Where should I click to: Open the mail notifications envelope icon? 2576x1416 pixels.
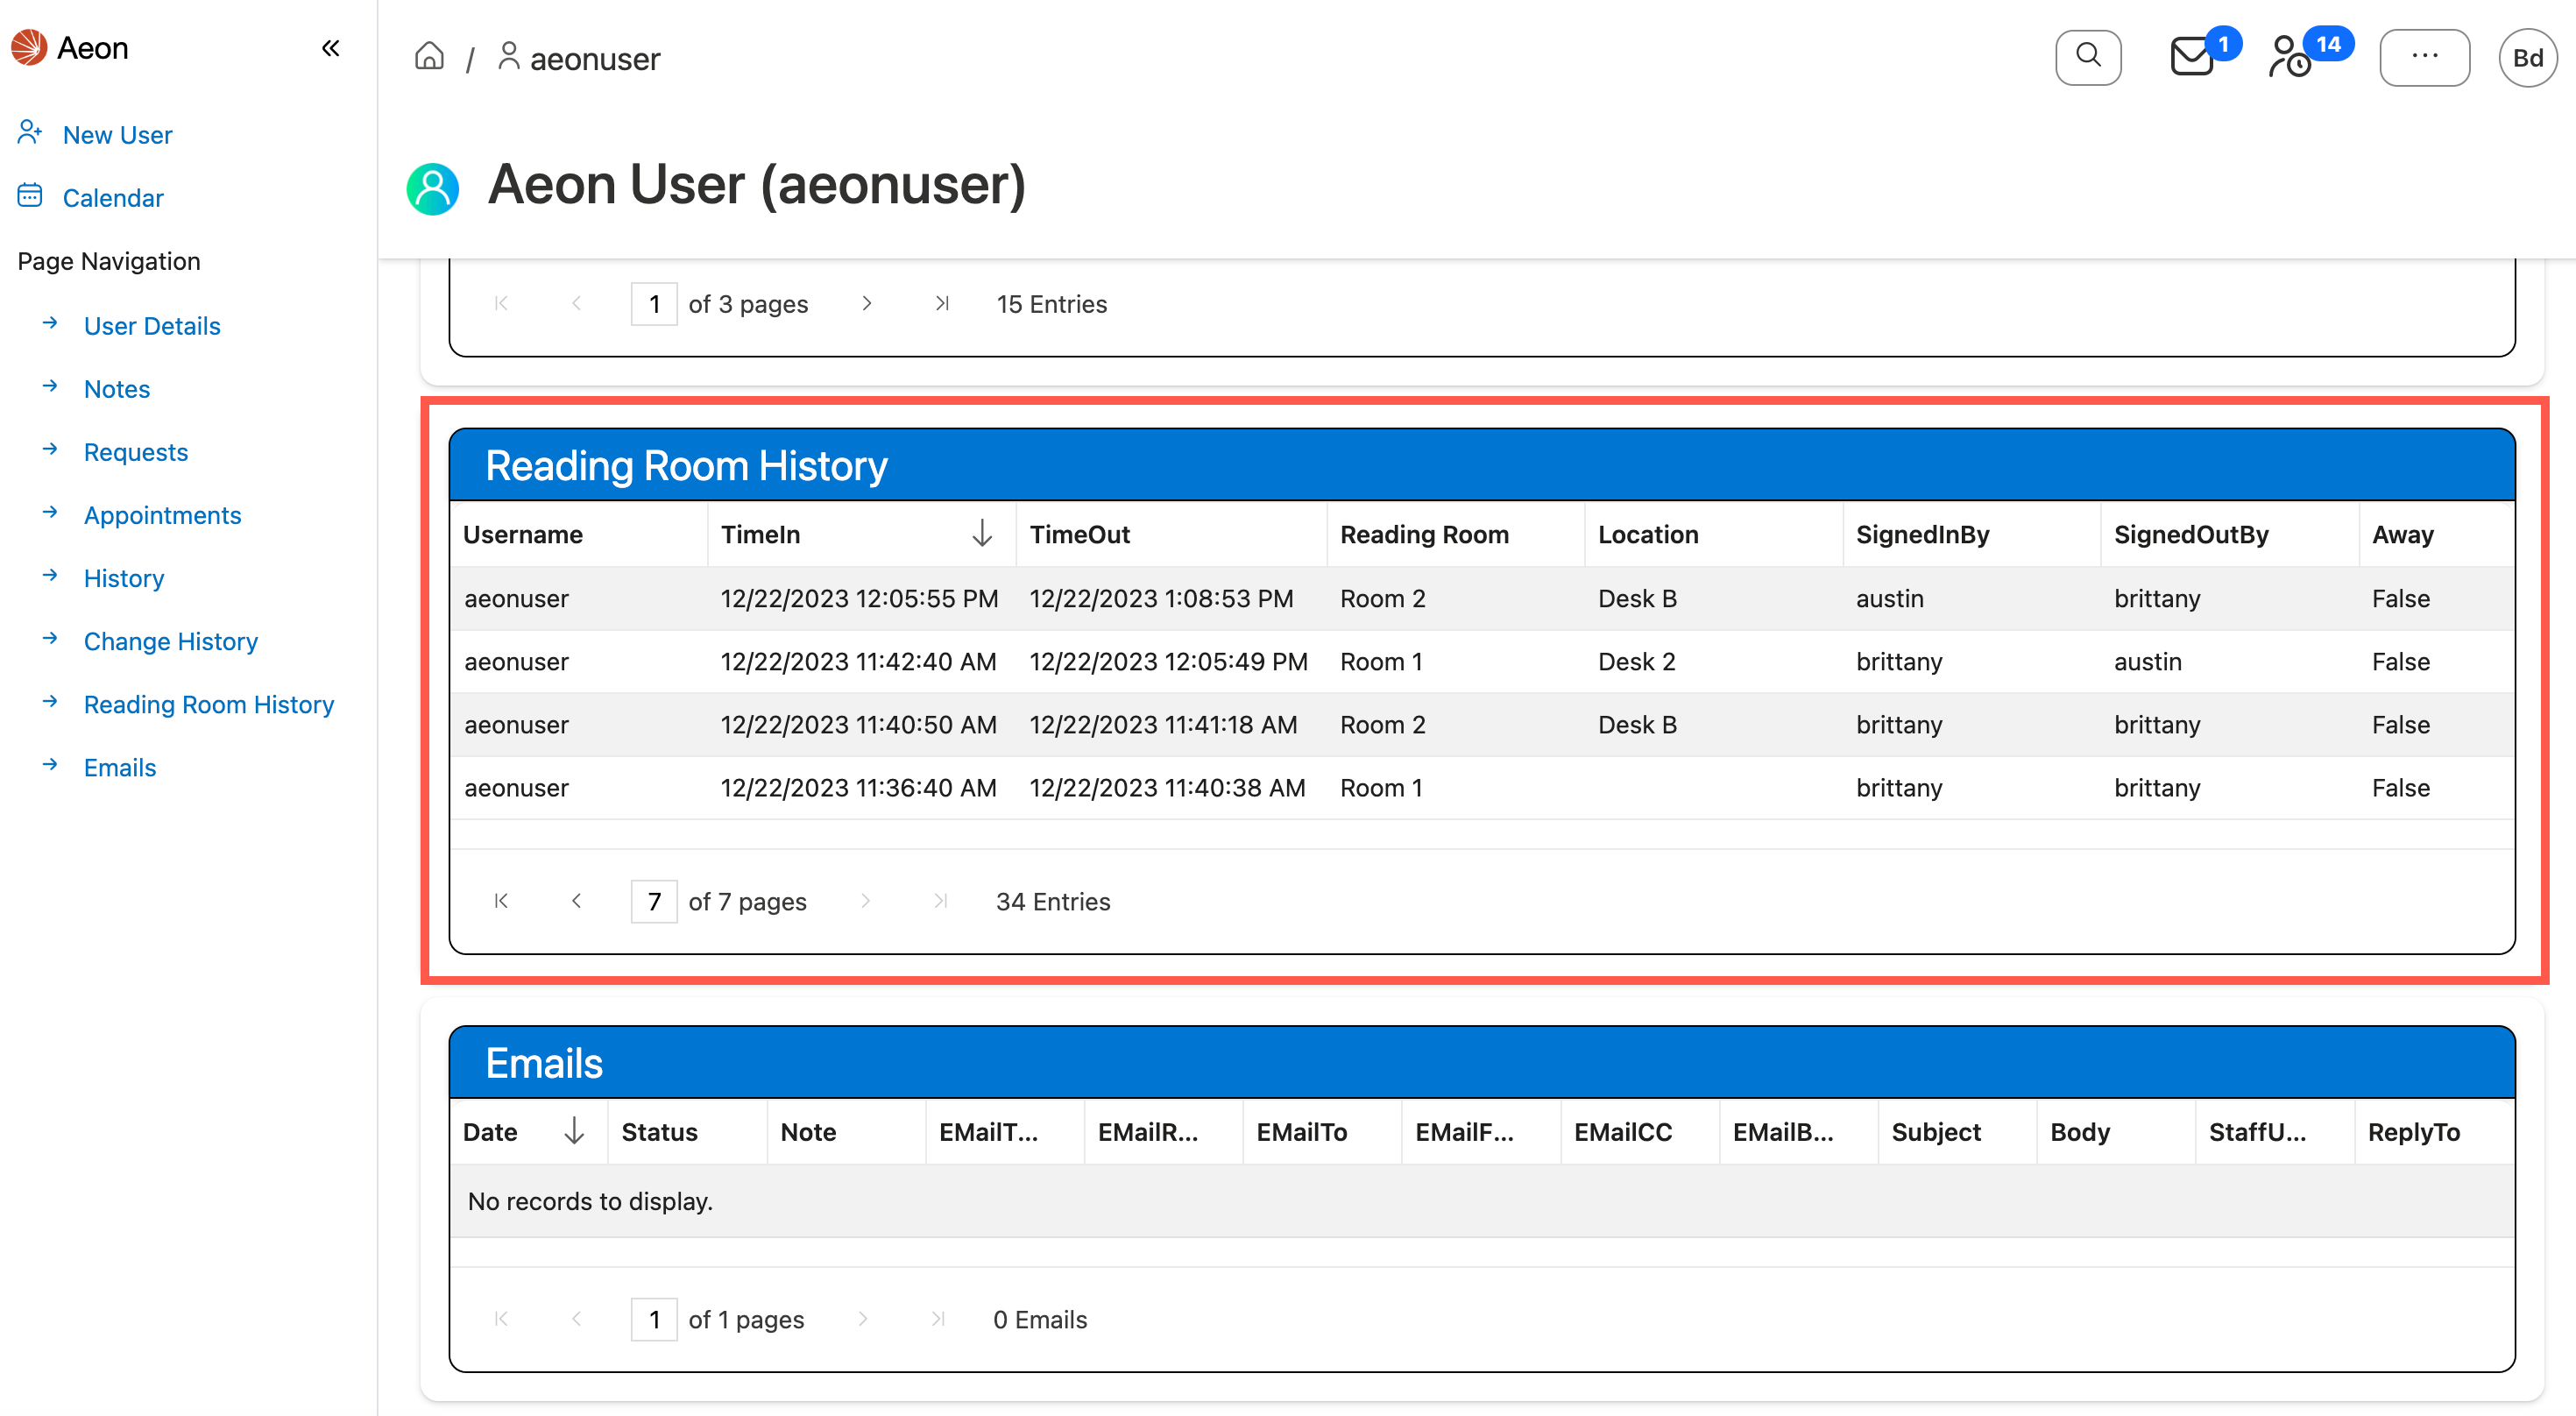pos(2192,57)
